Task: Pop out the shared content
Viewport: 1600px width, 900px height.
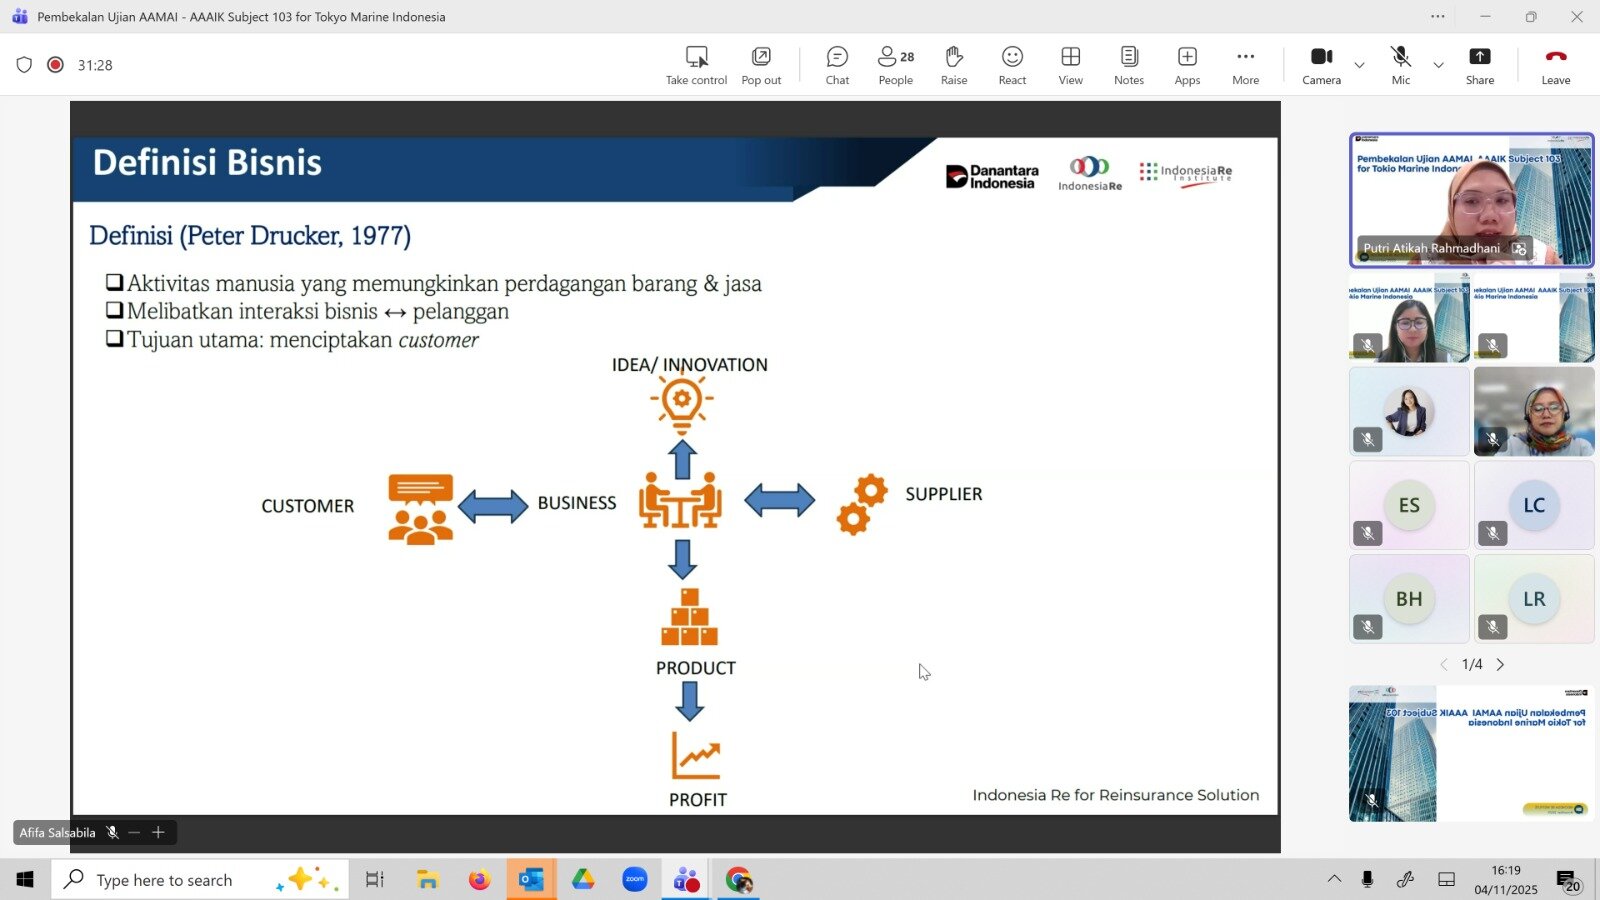Action: 761,65
